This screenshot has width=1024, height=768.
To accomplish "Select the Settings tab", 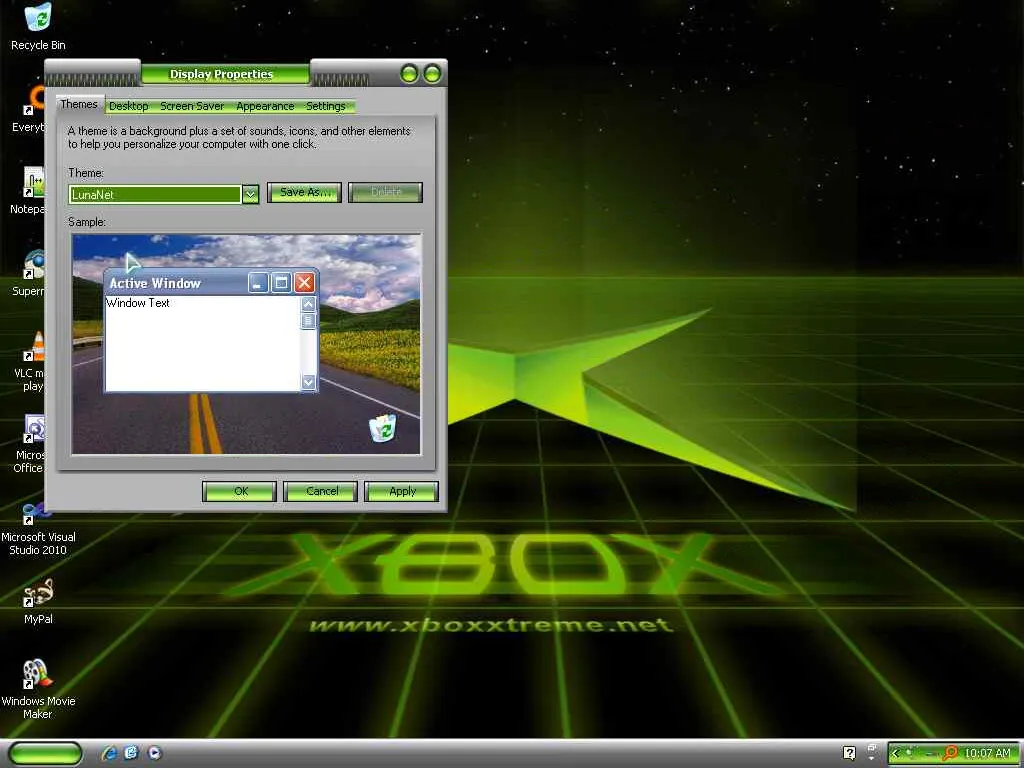I will click(x=326, y=106).
